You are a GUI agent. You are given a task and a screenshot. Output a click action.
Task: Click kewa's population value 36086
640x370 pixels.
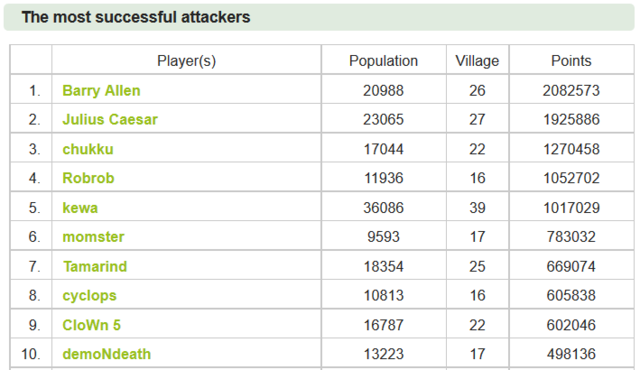point(383,208)
